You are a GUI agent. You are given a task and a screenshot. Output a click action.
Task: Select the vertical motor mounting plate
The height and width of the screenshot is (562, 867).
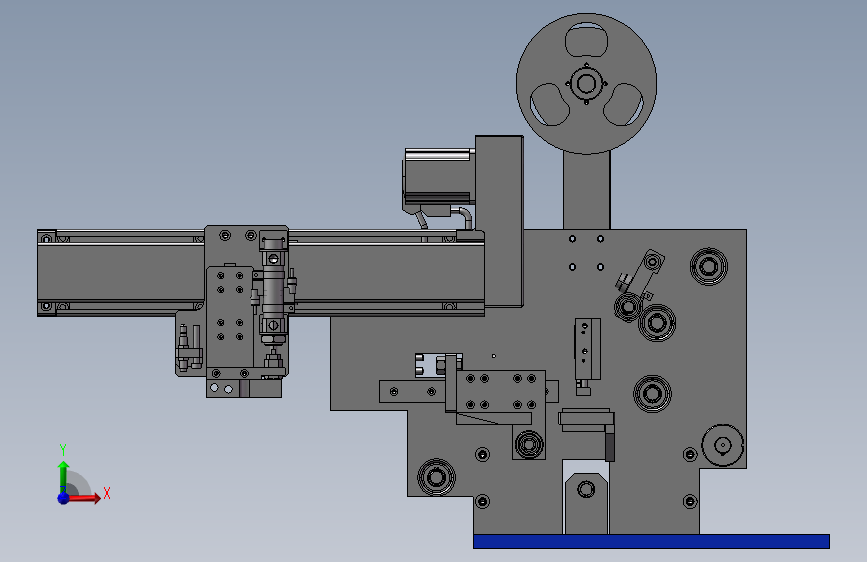(499, 221)
